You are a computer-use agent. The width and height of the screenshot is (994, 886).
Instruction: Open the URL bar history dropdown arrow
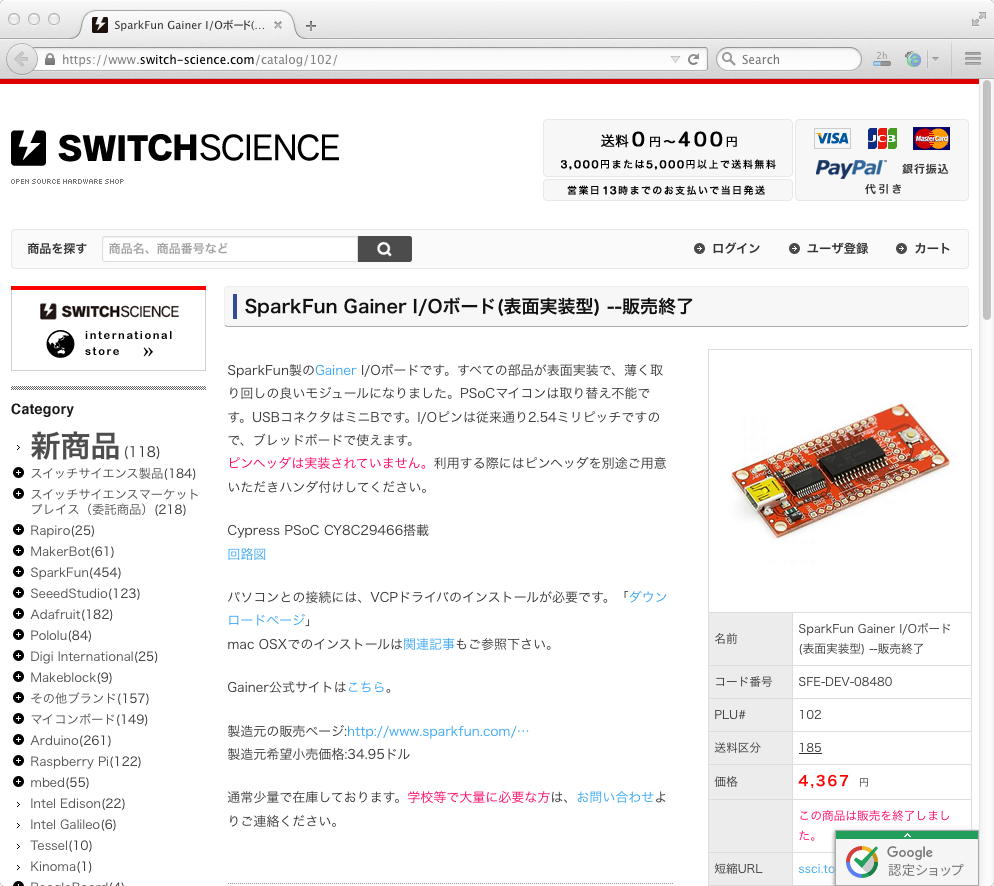coord(675,59)
